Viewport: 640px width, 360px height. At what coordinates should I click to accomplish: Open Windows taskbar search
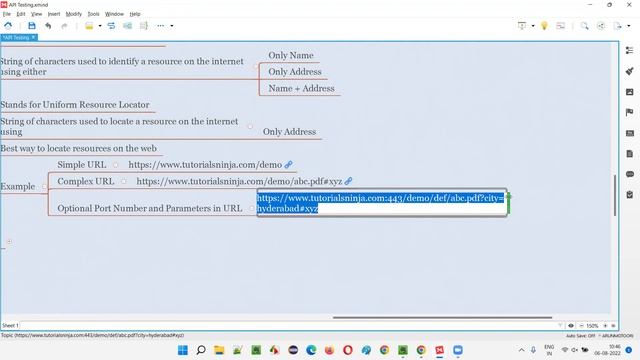(201, 350)
